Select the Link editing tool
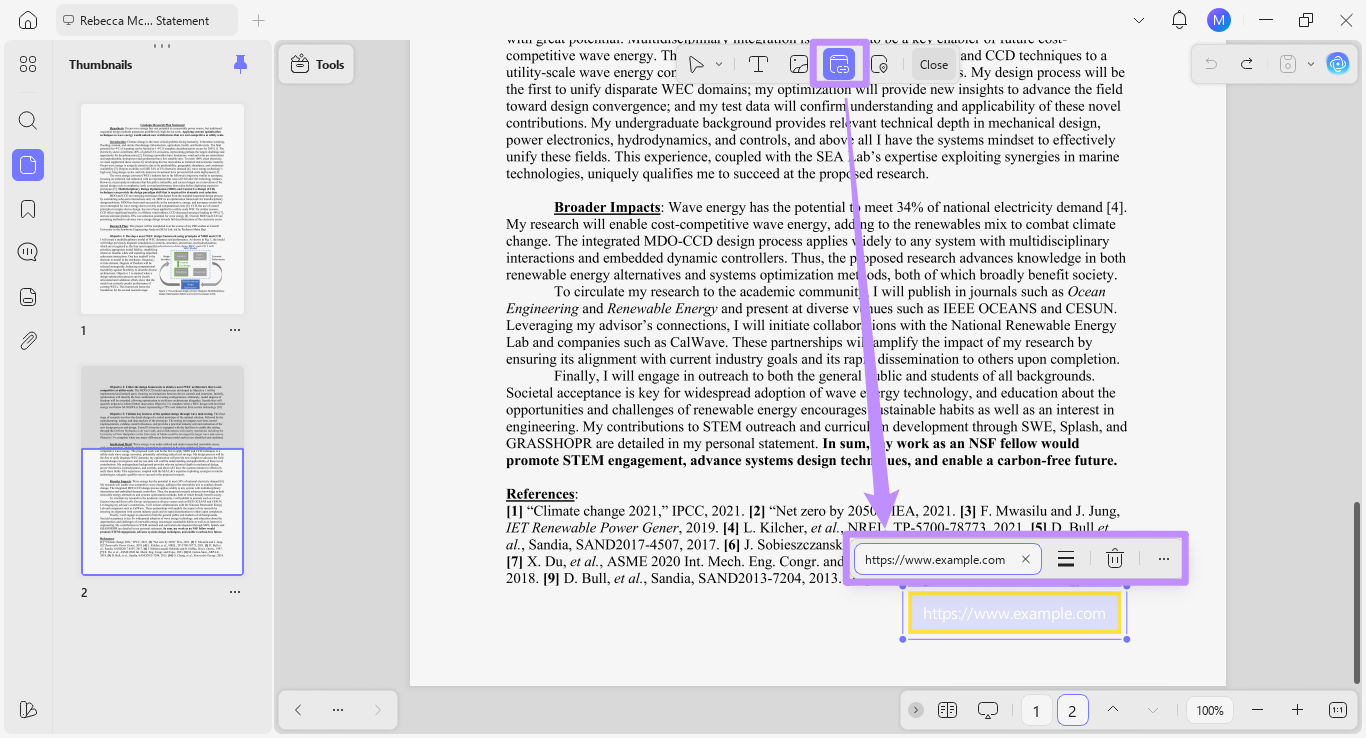Image resolution: width=1366 pixels, height=738 pixels. point(838,65)
